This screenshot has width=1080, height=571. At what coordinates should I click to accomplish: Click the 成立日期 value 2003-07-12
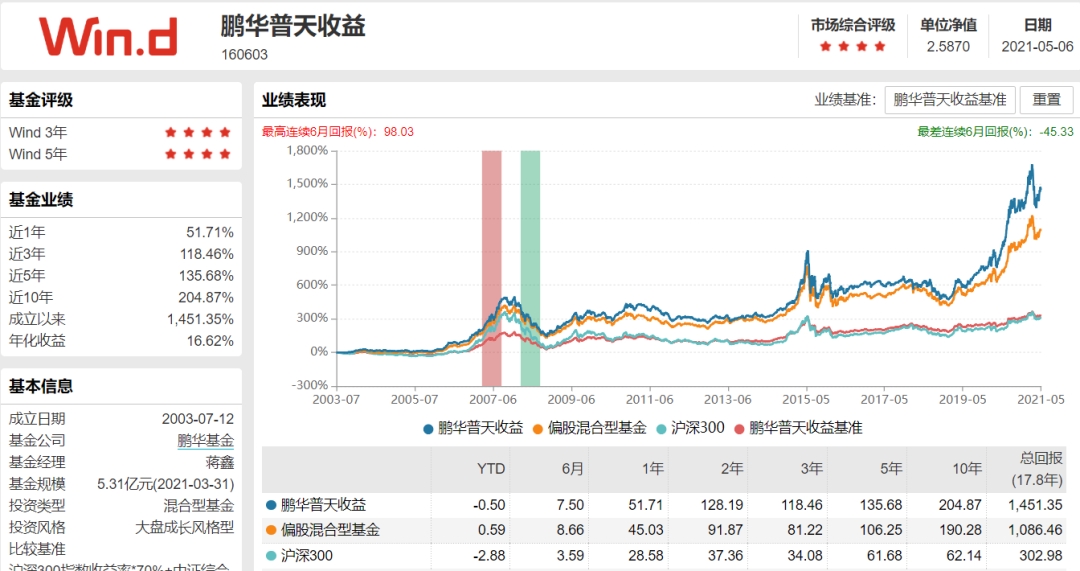(198, 419)
